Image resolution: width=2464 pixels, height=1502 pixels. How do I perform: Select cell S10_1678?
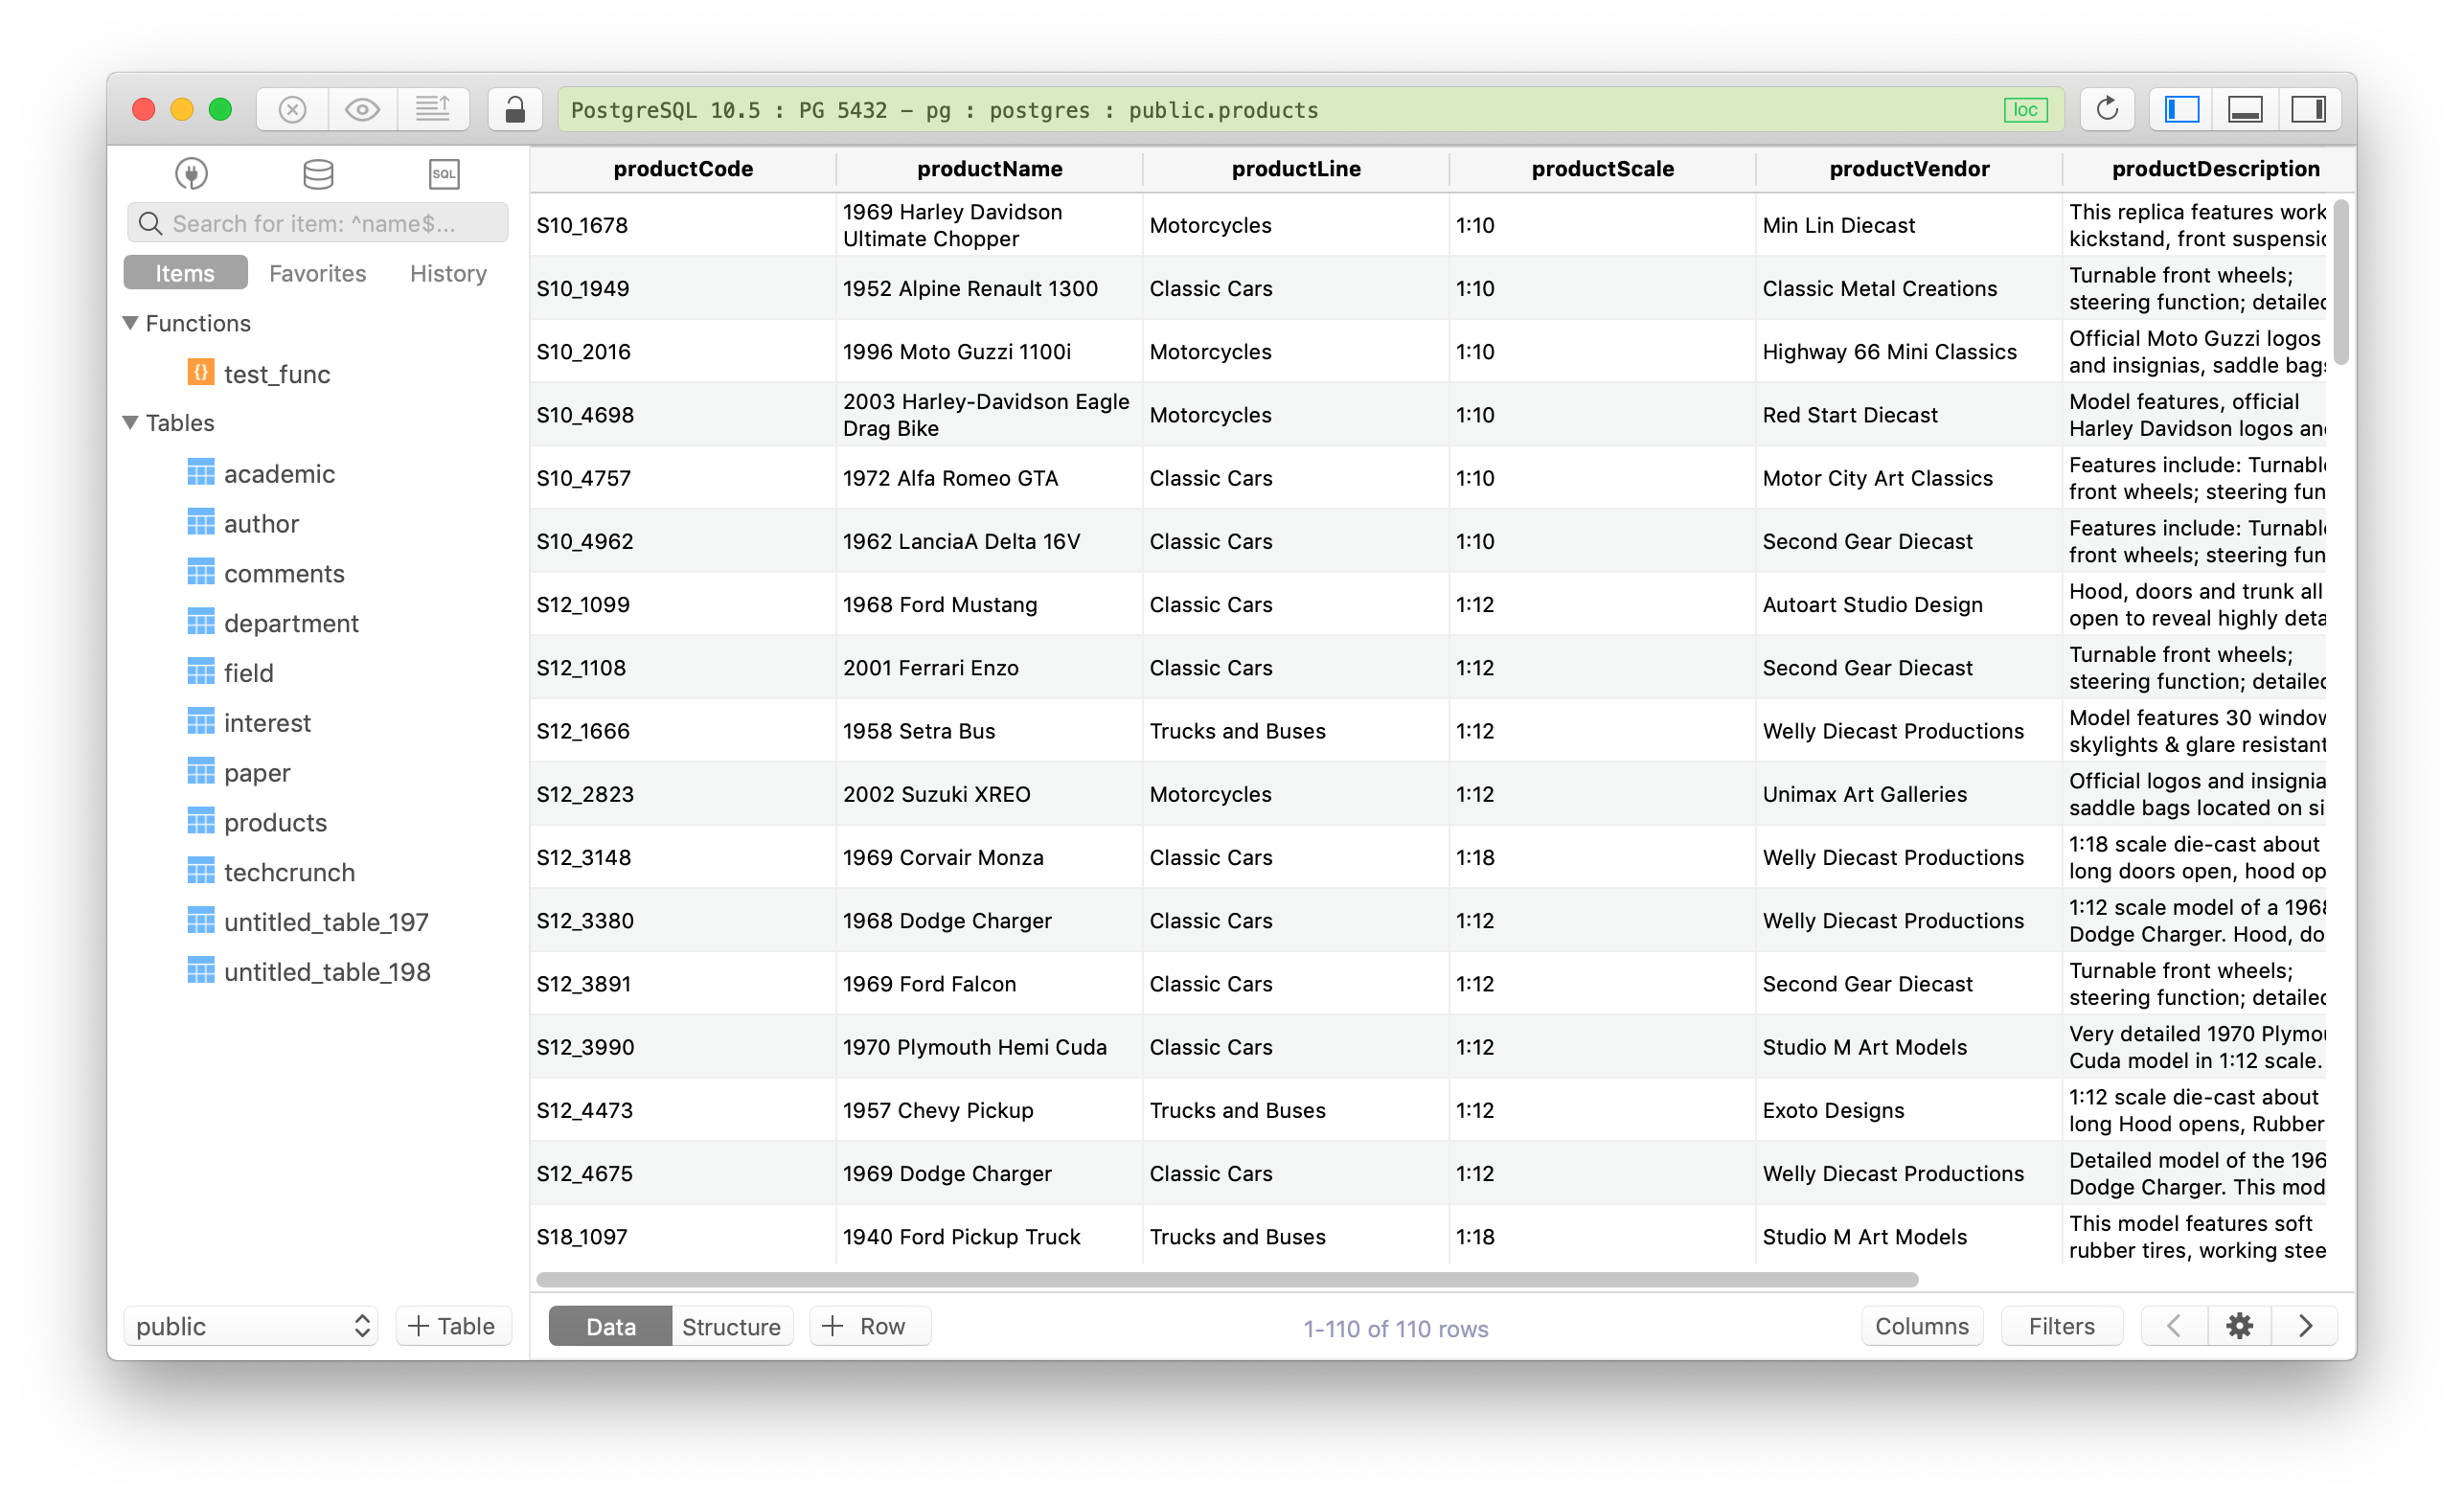pyautogui.click(x=683, y=225)
